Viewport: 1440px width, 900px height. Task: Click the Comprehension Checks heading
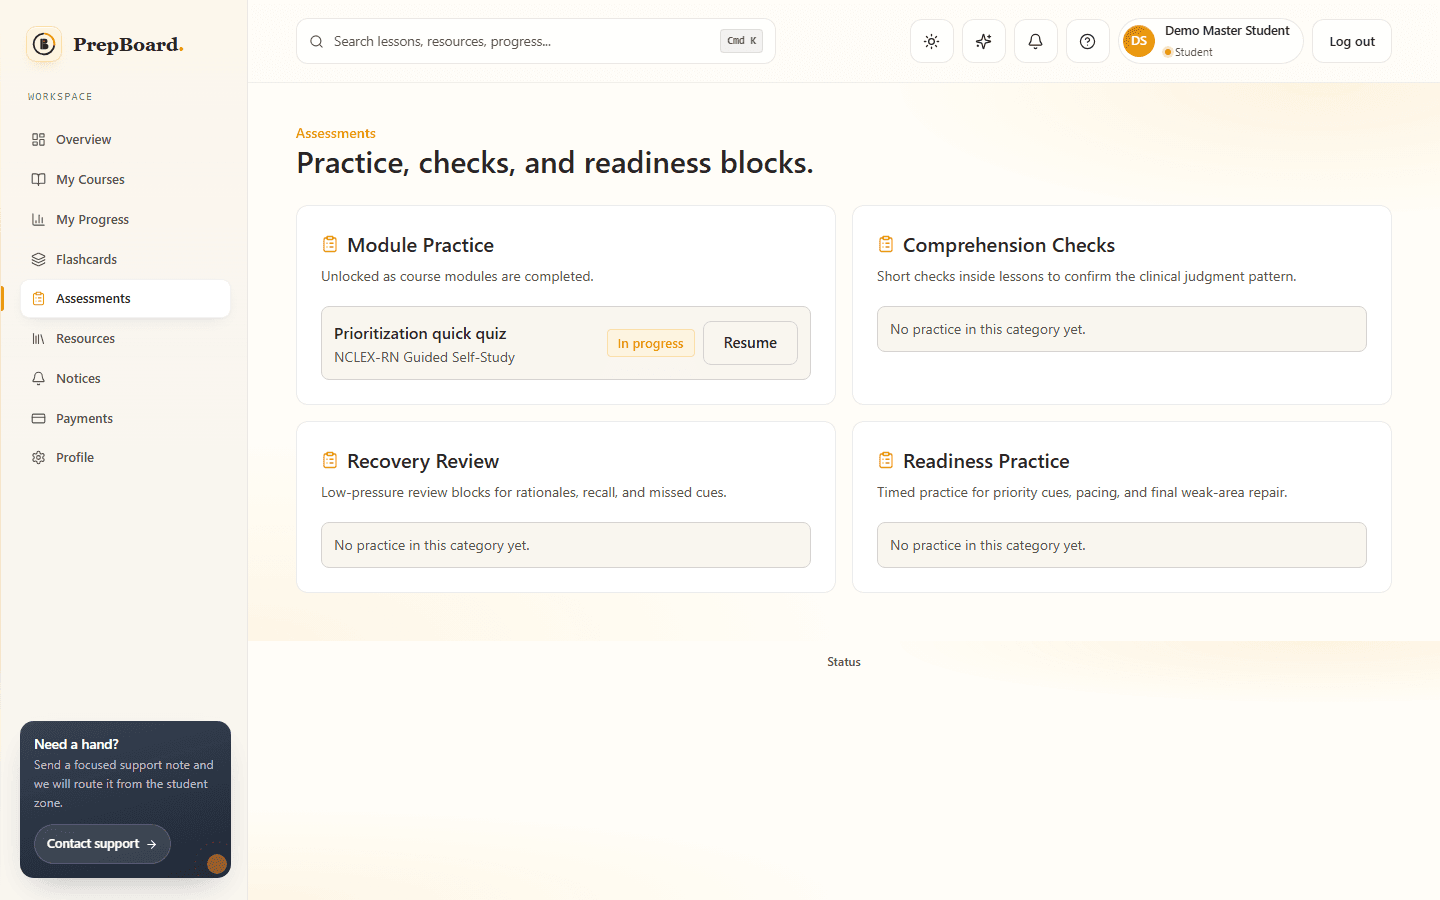point(1009,245)
